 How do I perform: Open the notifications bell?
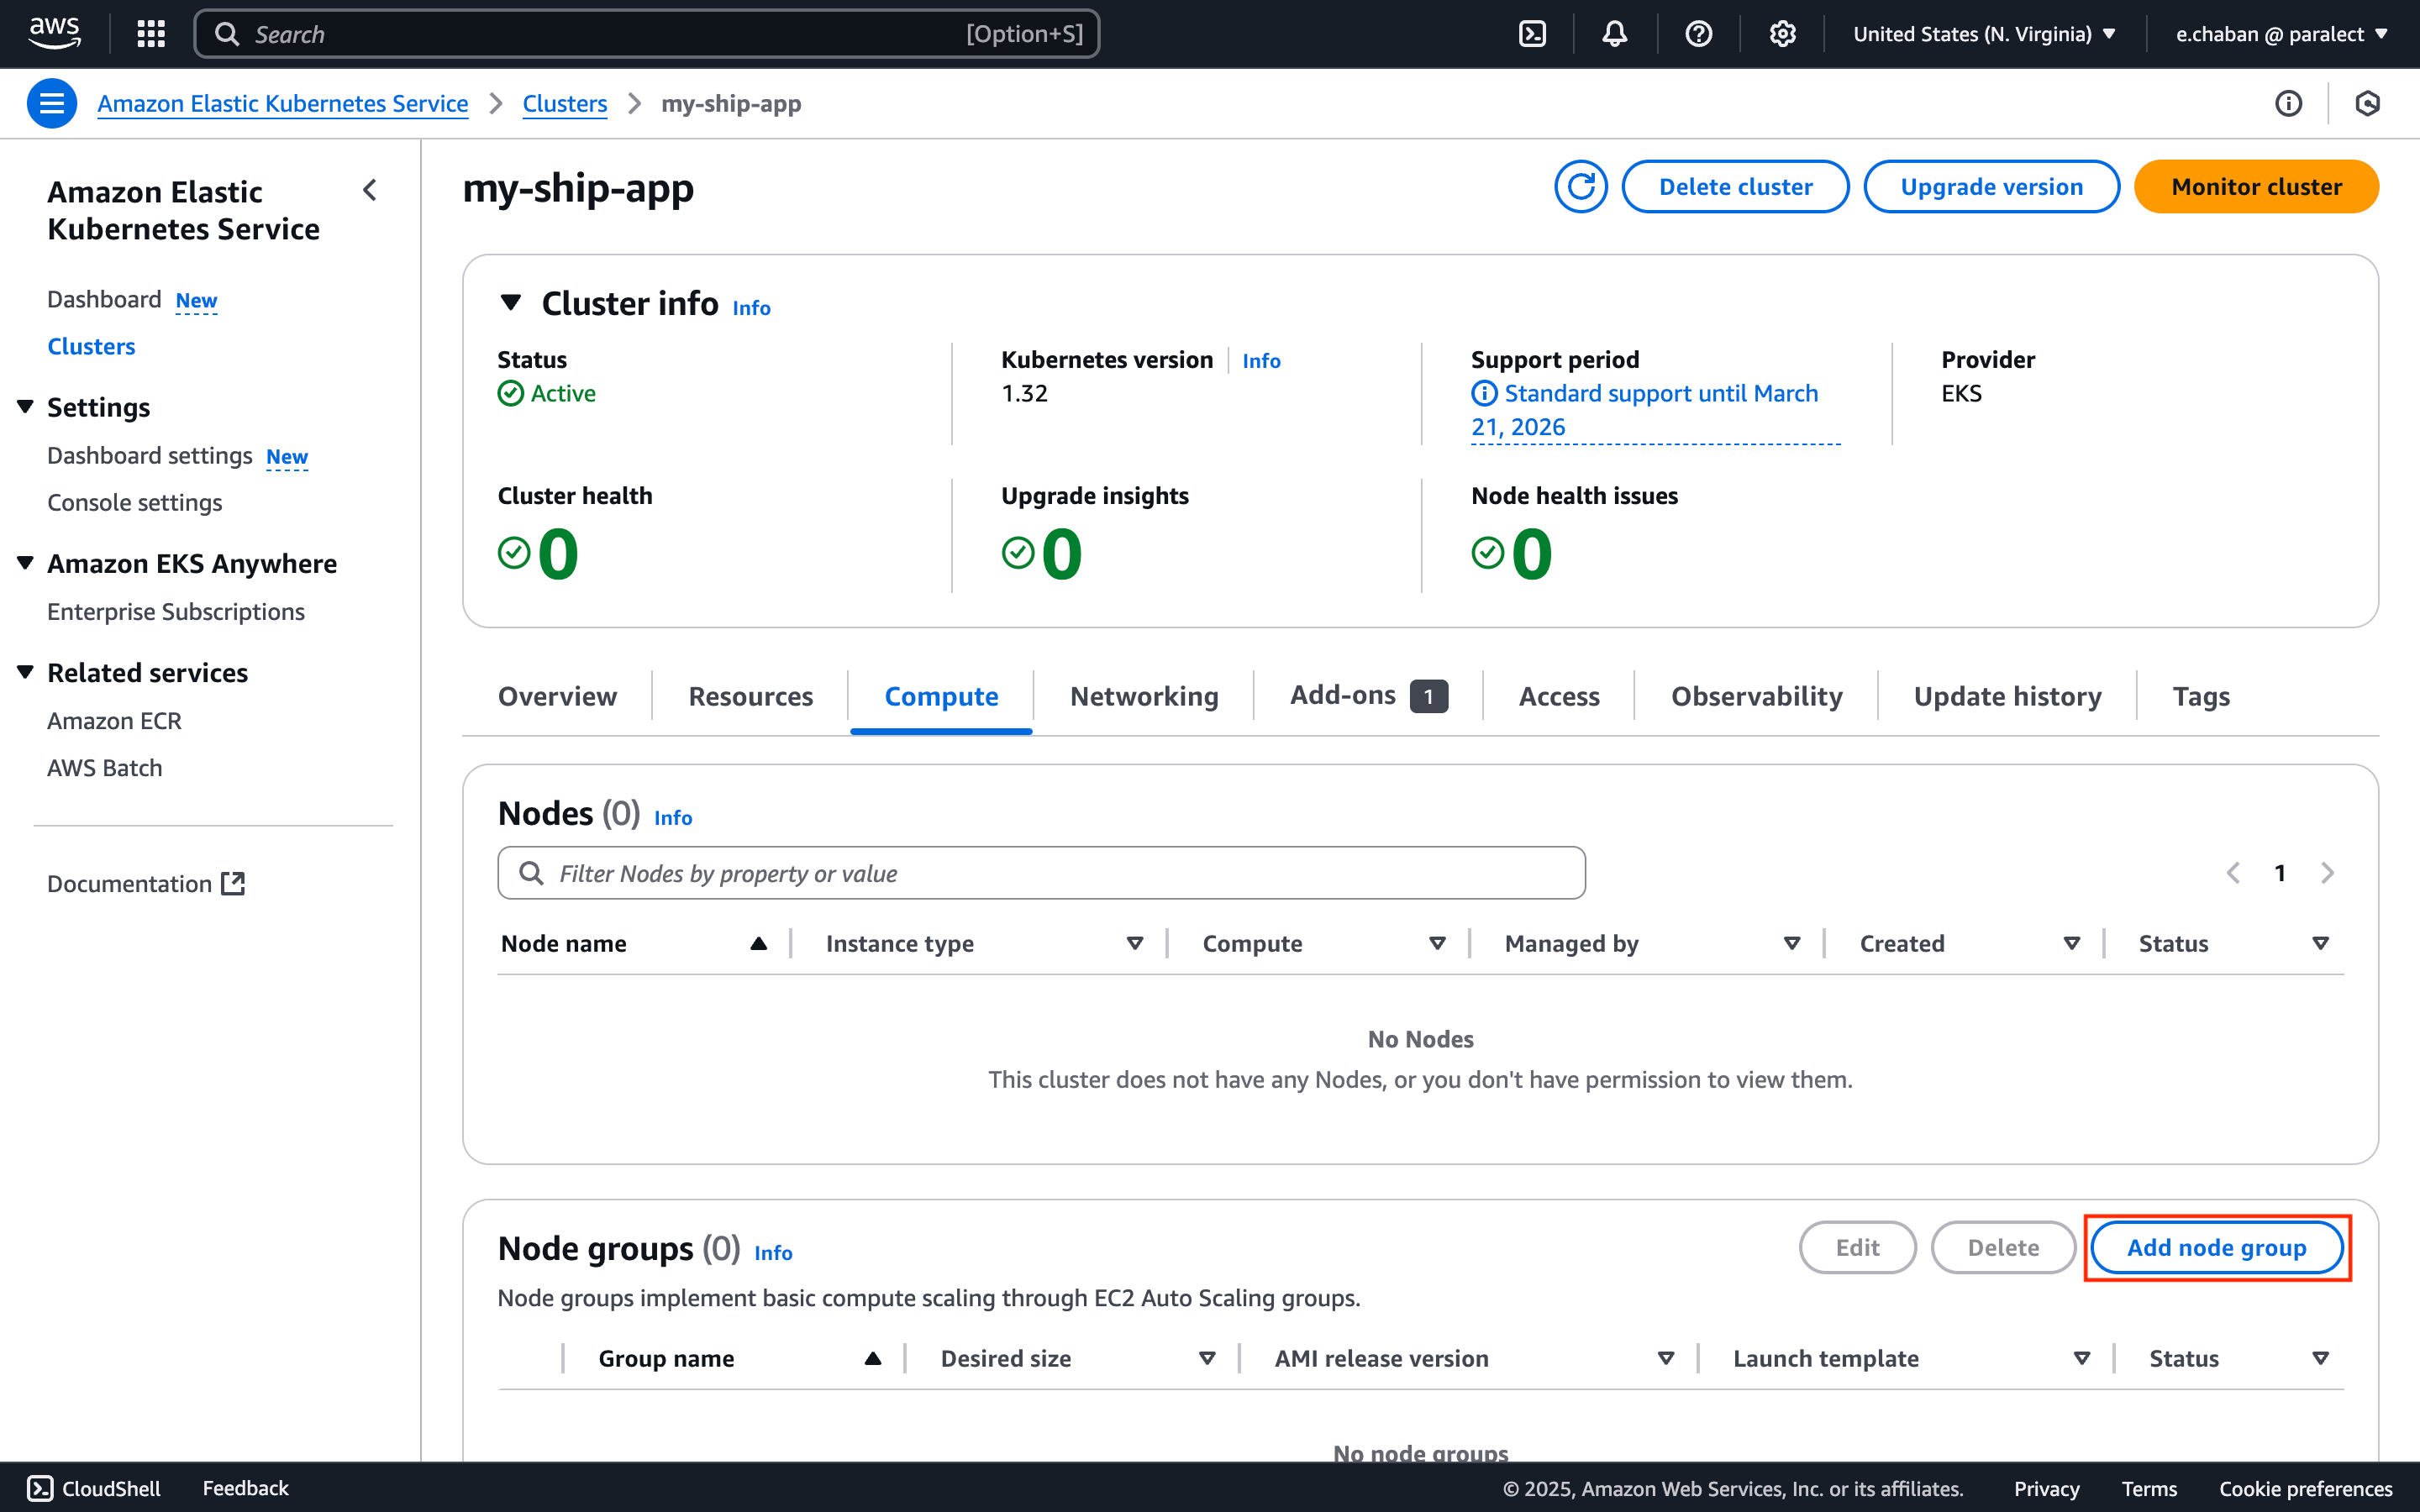(x=1614, y=32)
